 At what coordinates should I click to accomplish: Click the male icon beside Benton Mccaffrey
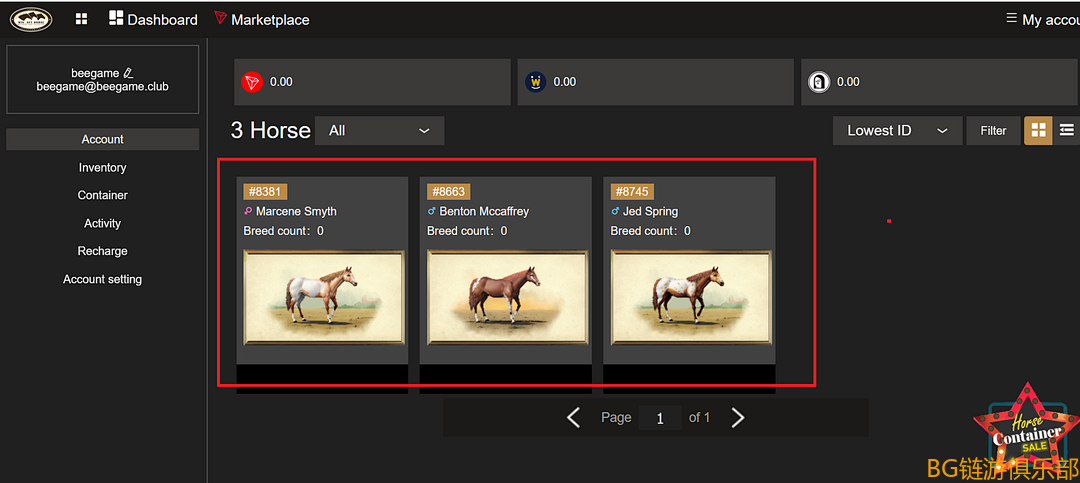pyautogui.click(x=432, y=211)
